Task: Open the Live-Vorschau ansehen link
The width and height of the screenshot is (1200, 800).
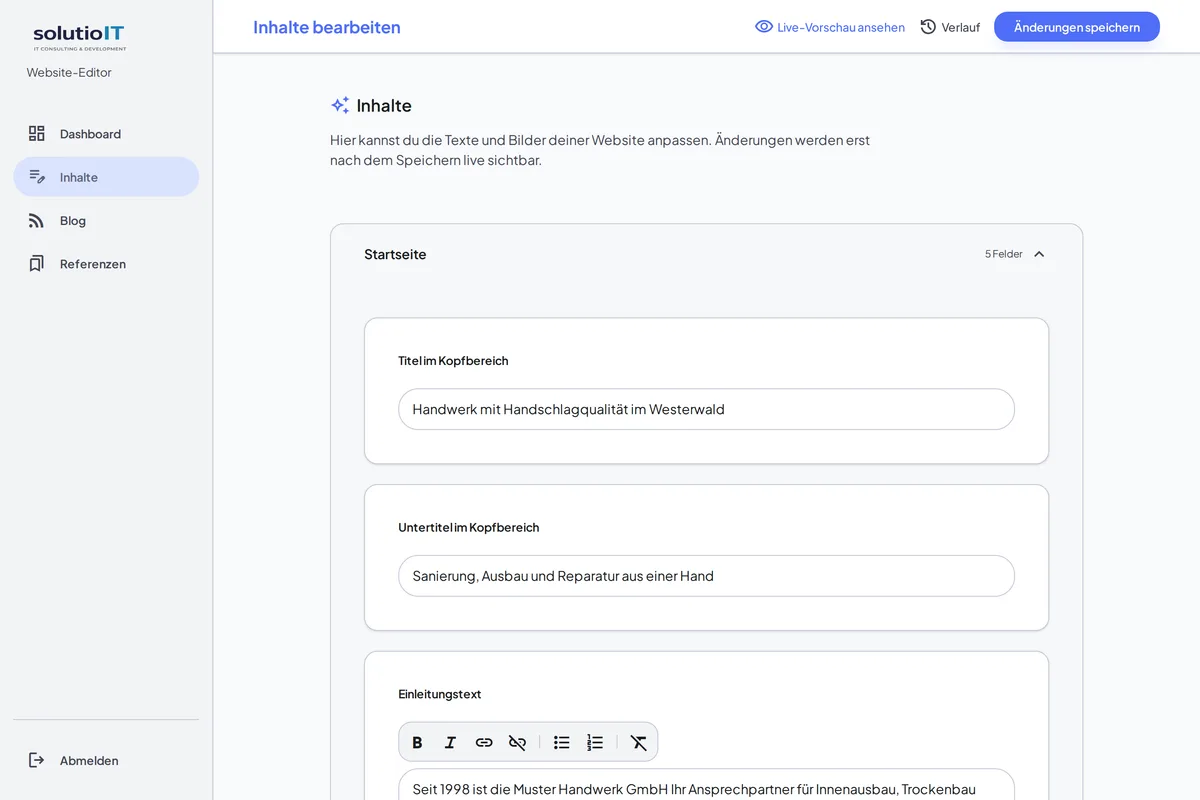Action: (830, 27)
